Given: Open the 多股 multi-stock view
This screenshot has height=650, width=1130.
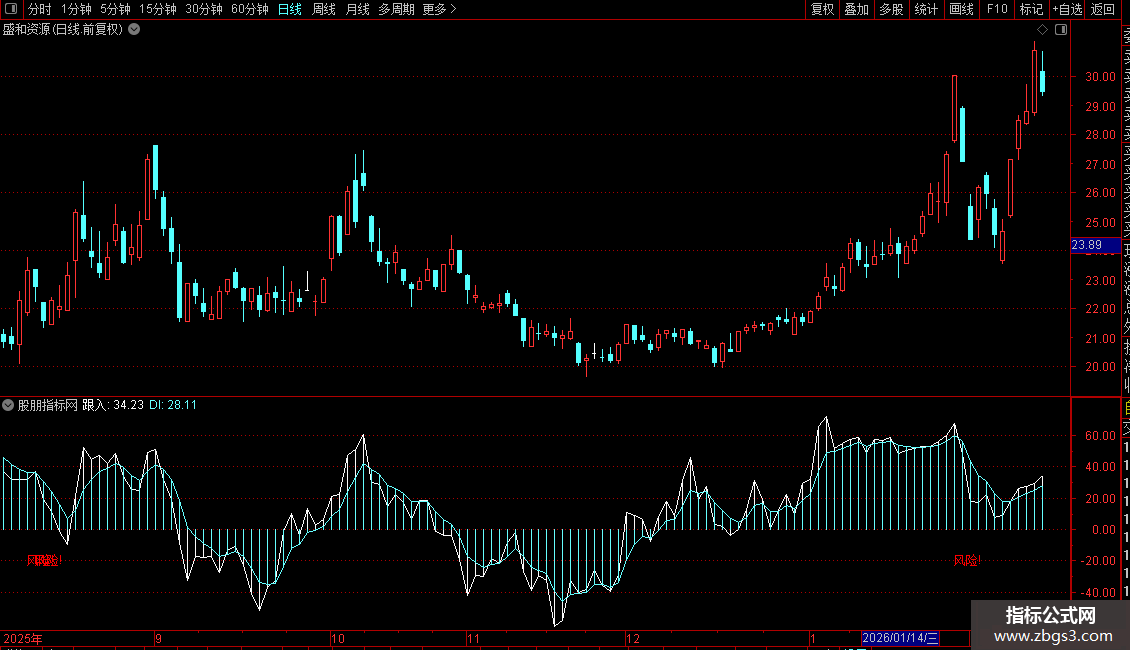Looking at the screenshot, I should click(x=891, y=9).
